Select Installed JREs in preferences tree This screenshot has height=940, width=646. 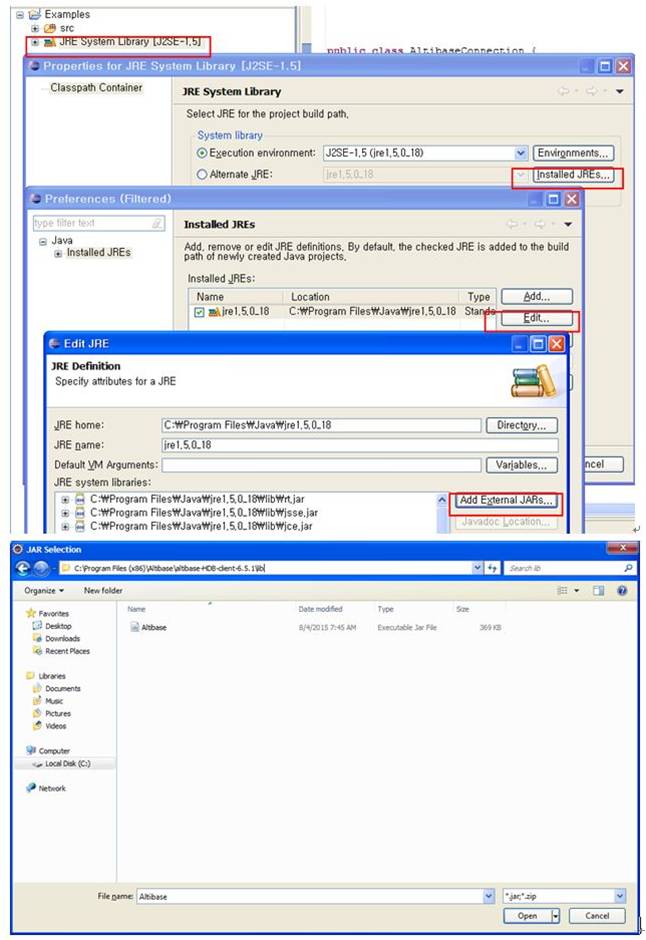click(98, 253)
